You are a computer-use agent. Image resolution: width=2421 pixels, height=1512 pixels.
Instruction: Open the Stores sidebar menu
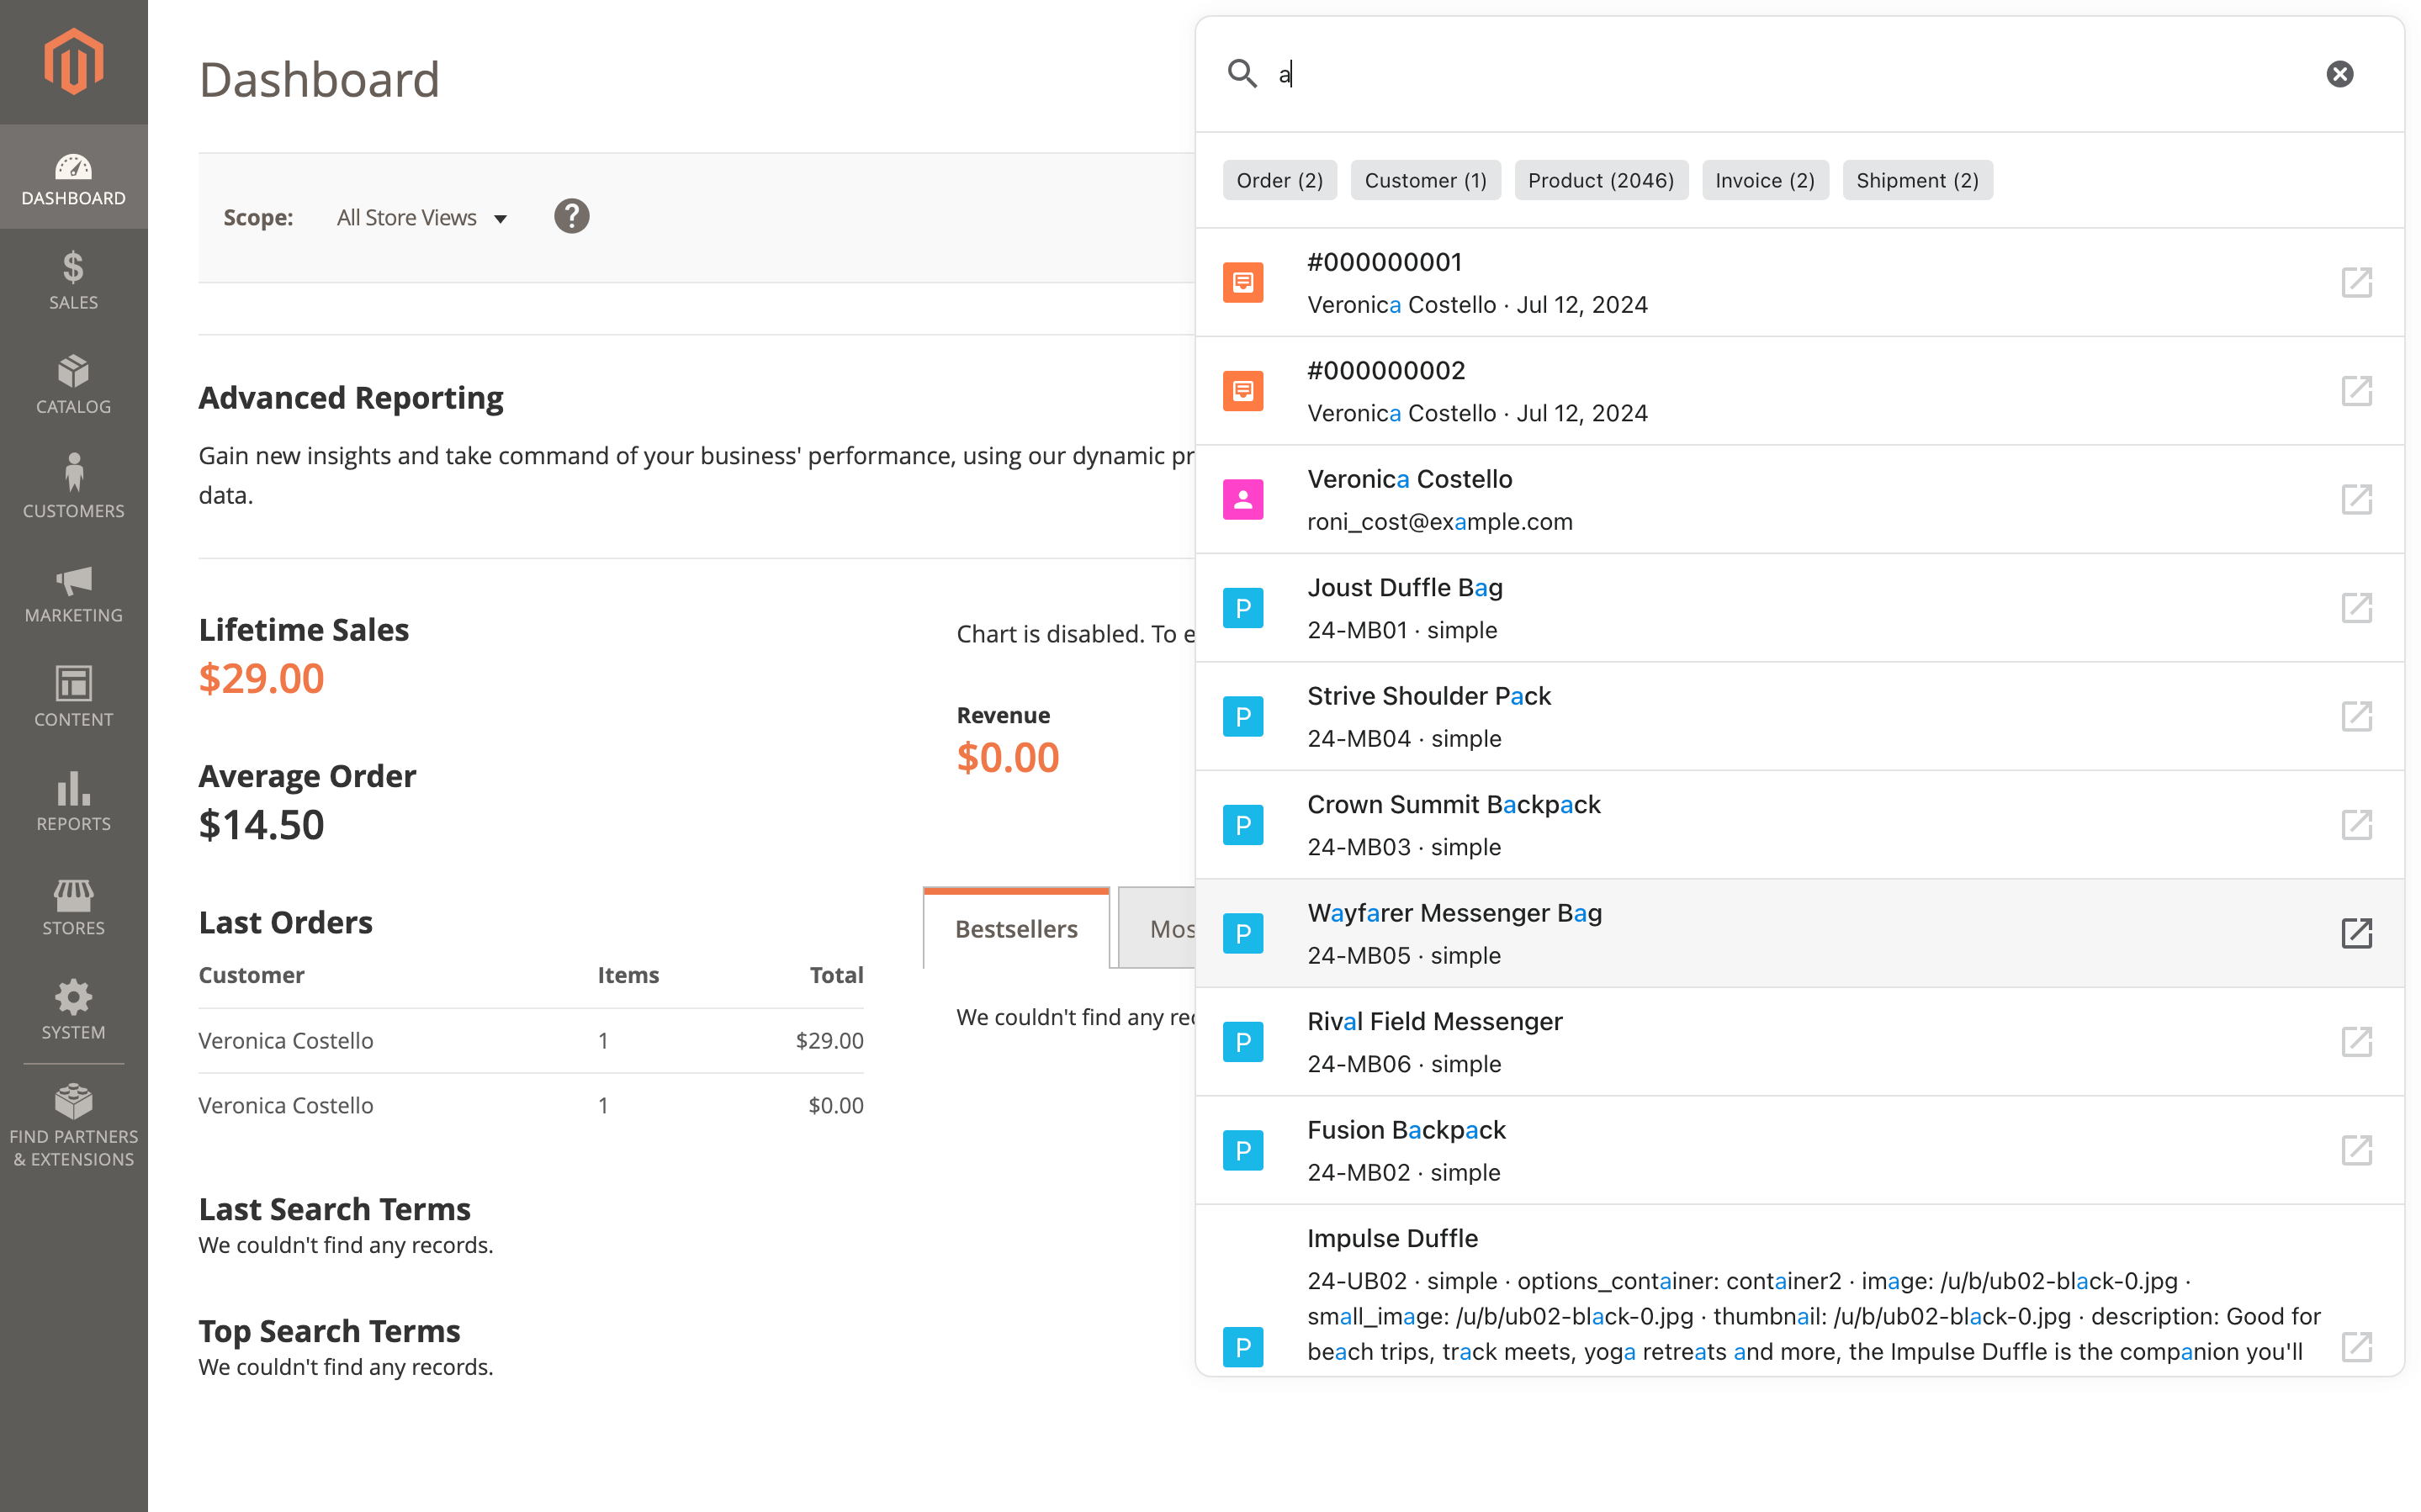click(73, 906)
